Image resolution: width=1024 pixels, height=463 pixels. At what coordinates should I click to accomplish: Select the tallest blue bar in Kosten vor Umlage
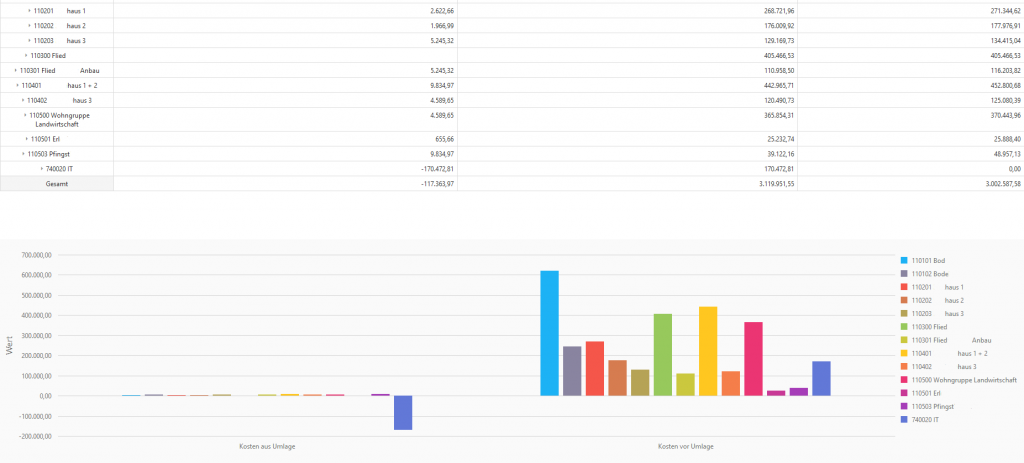click(x=549, y=333)
